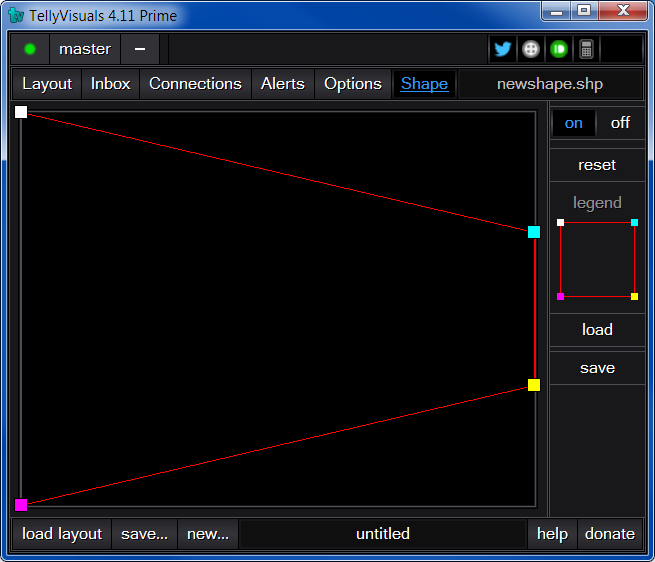
Task: Click the bottom save... button
Action: [145, 534]
